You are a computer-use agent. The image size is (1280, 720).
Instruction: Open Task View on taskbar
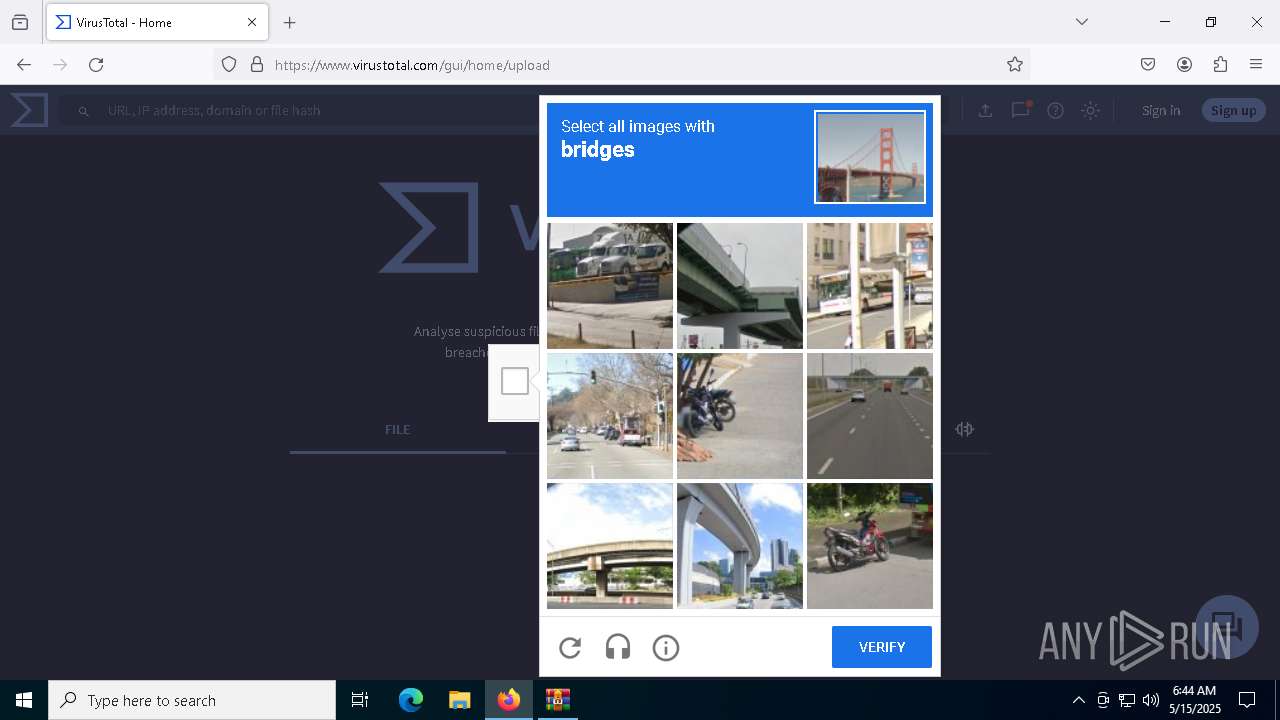(x=360, y=700)
